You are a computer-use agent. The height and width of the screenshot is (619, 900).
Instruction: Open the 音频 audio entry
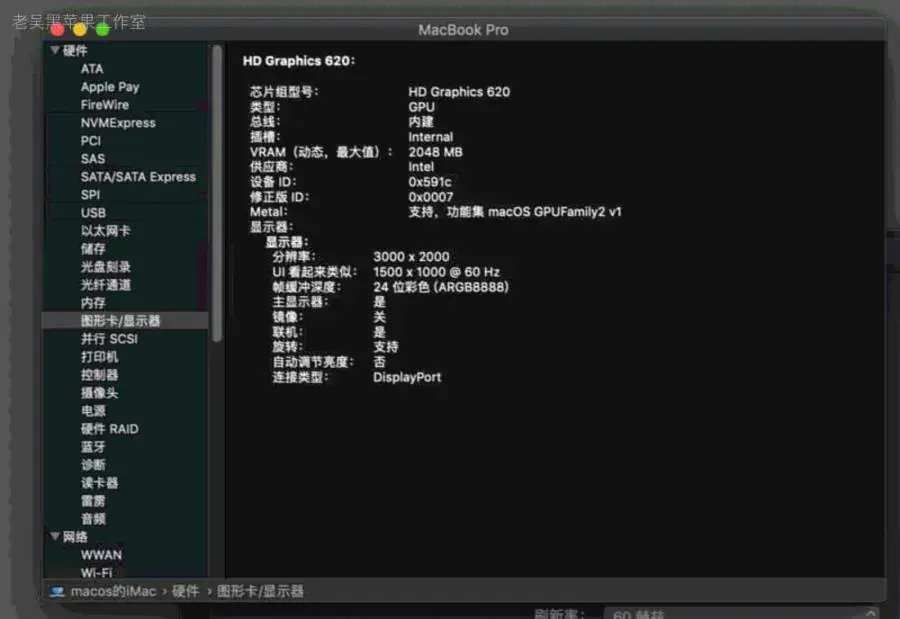click(x=93, y=519)
